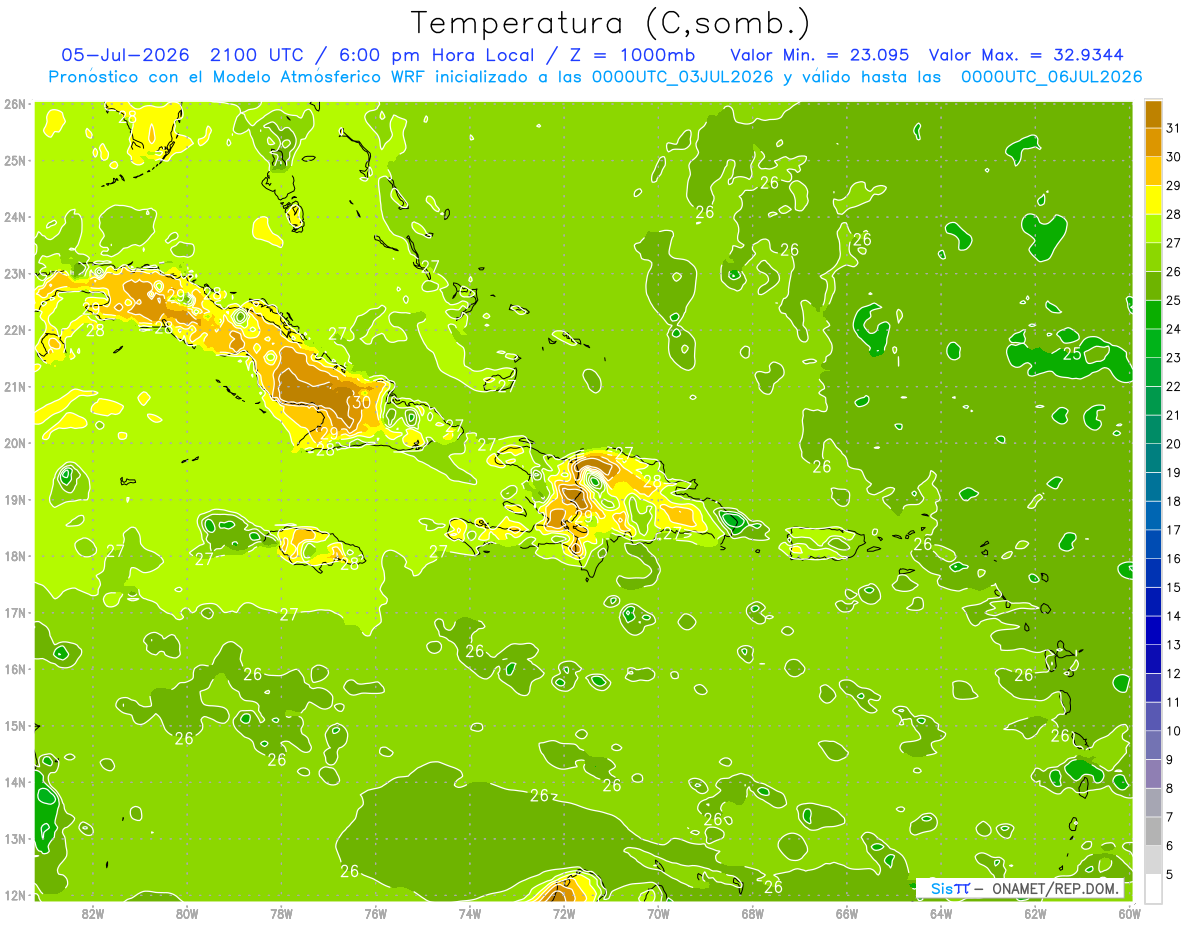
Task: Click the "30" contour label over eastern Cuba
Action: pos(362,402)
